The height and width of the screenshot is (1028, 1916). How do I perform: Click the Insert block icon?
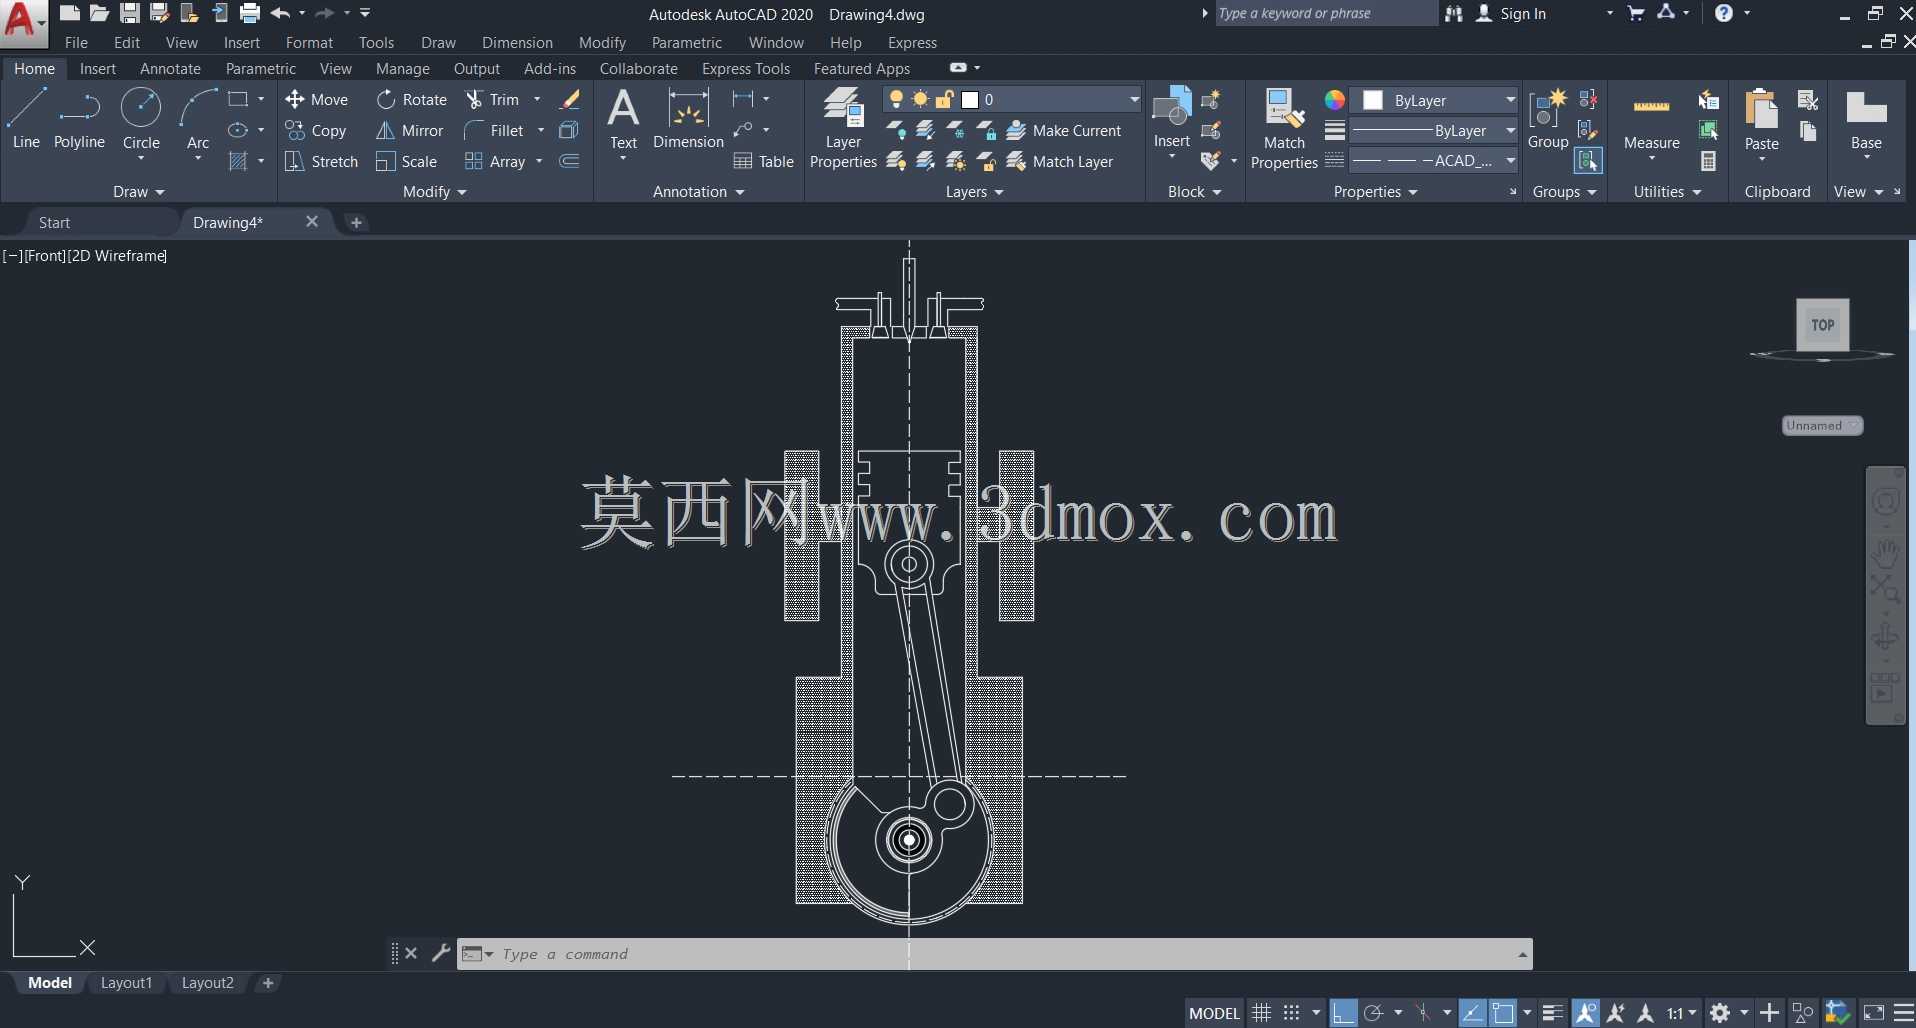(x=1171, y=108)
